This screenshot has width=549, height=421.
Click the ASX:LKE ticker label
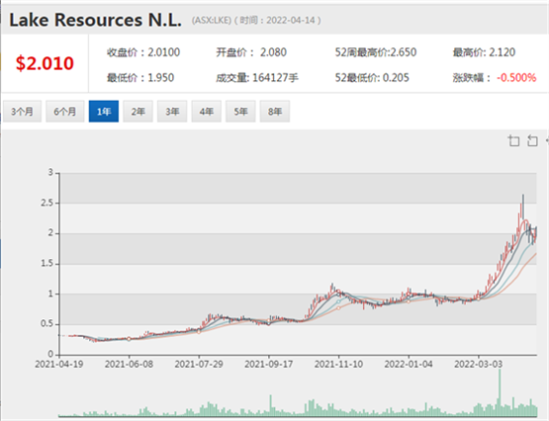coord(211,20)
